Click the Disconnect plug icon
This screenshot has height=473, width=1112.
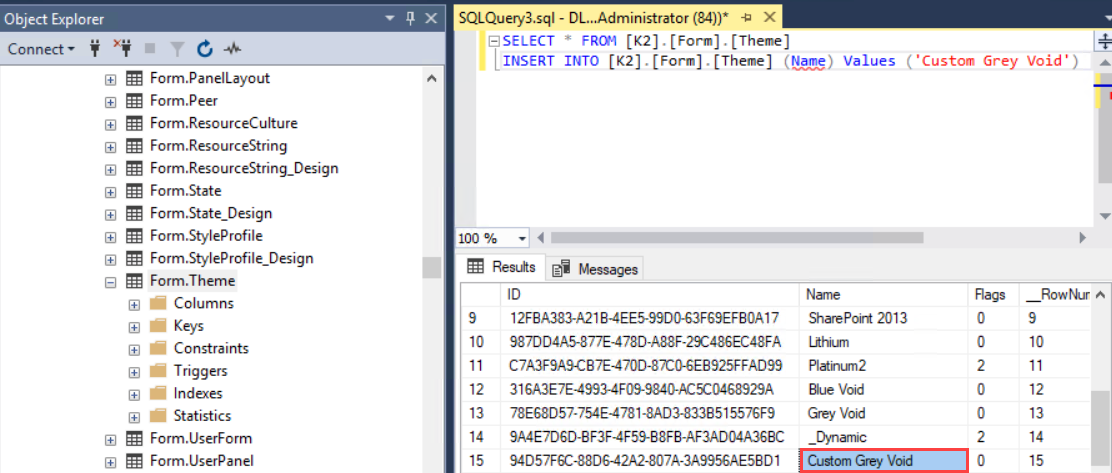click(122, 49)
